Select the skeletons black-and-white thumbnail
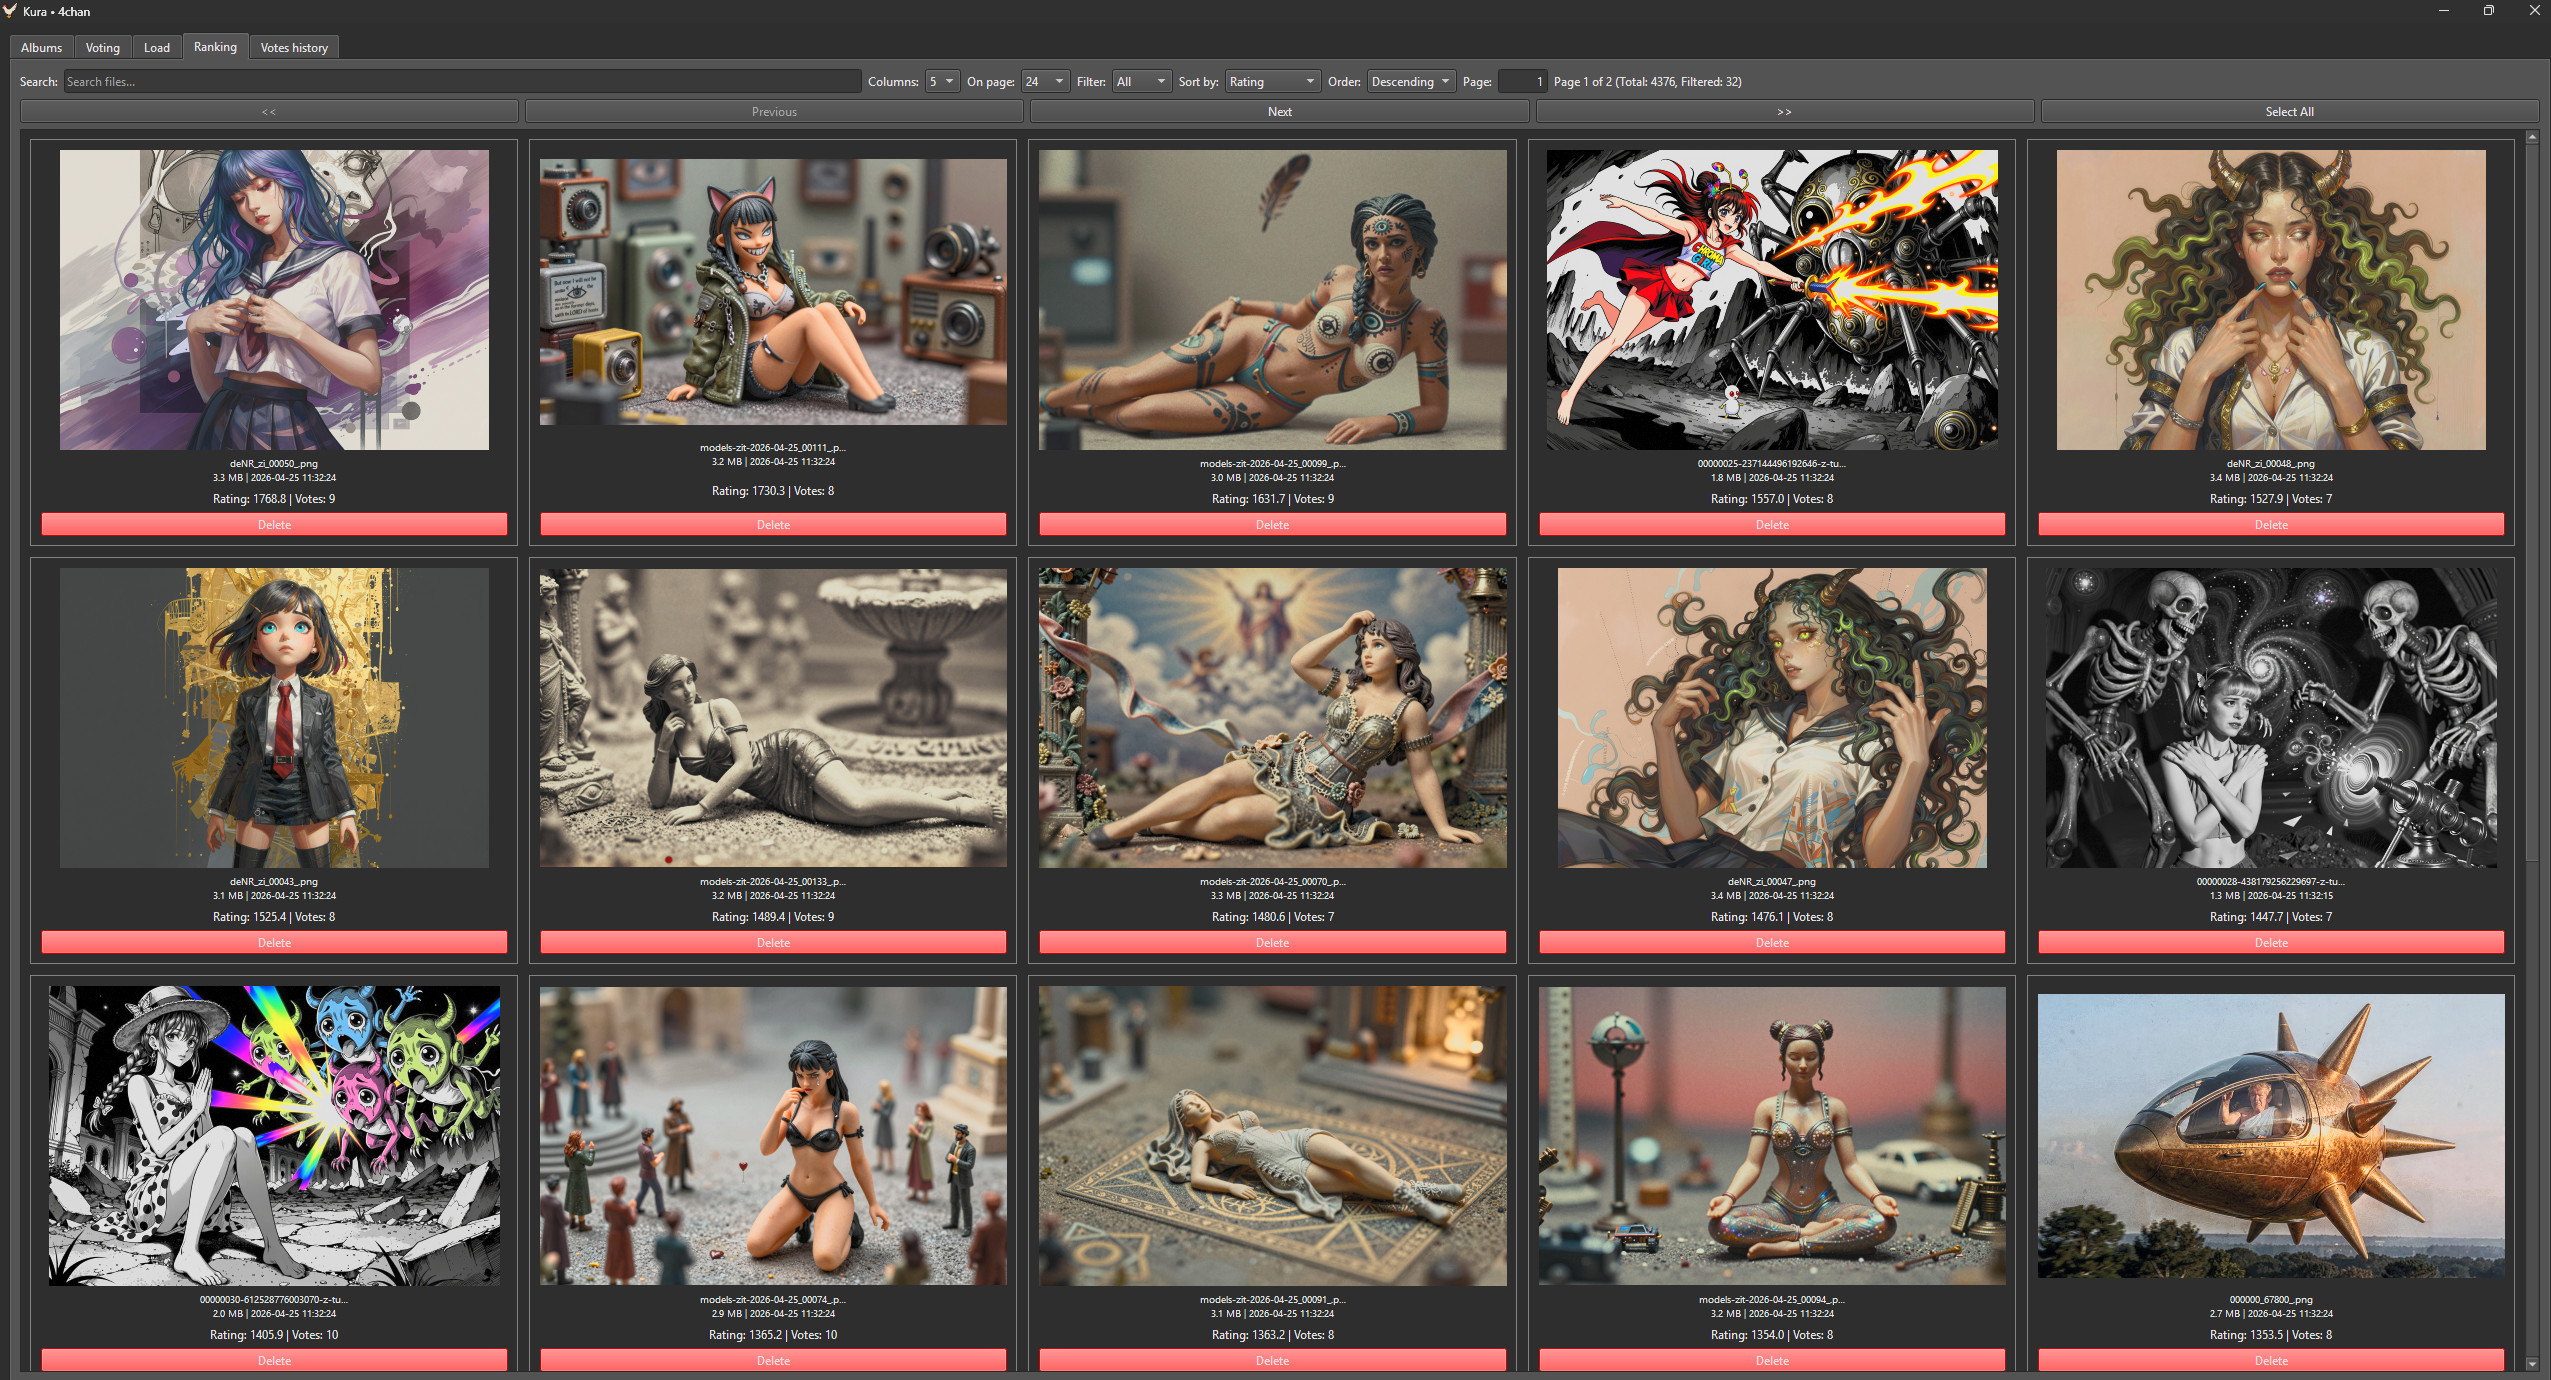2551x1380 pixels. pyautogui.click(x=2270, y=718)
